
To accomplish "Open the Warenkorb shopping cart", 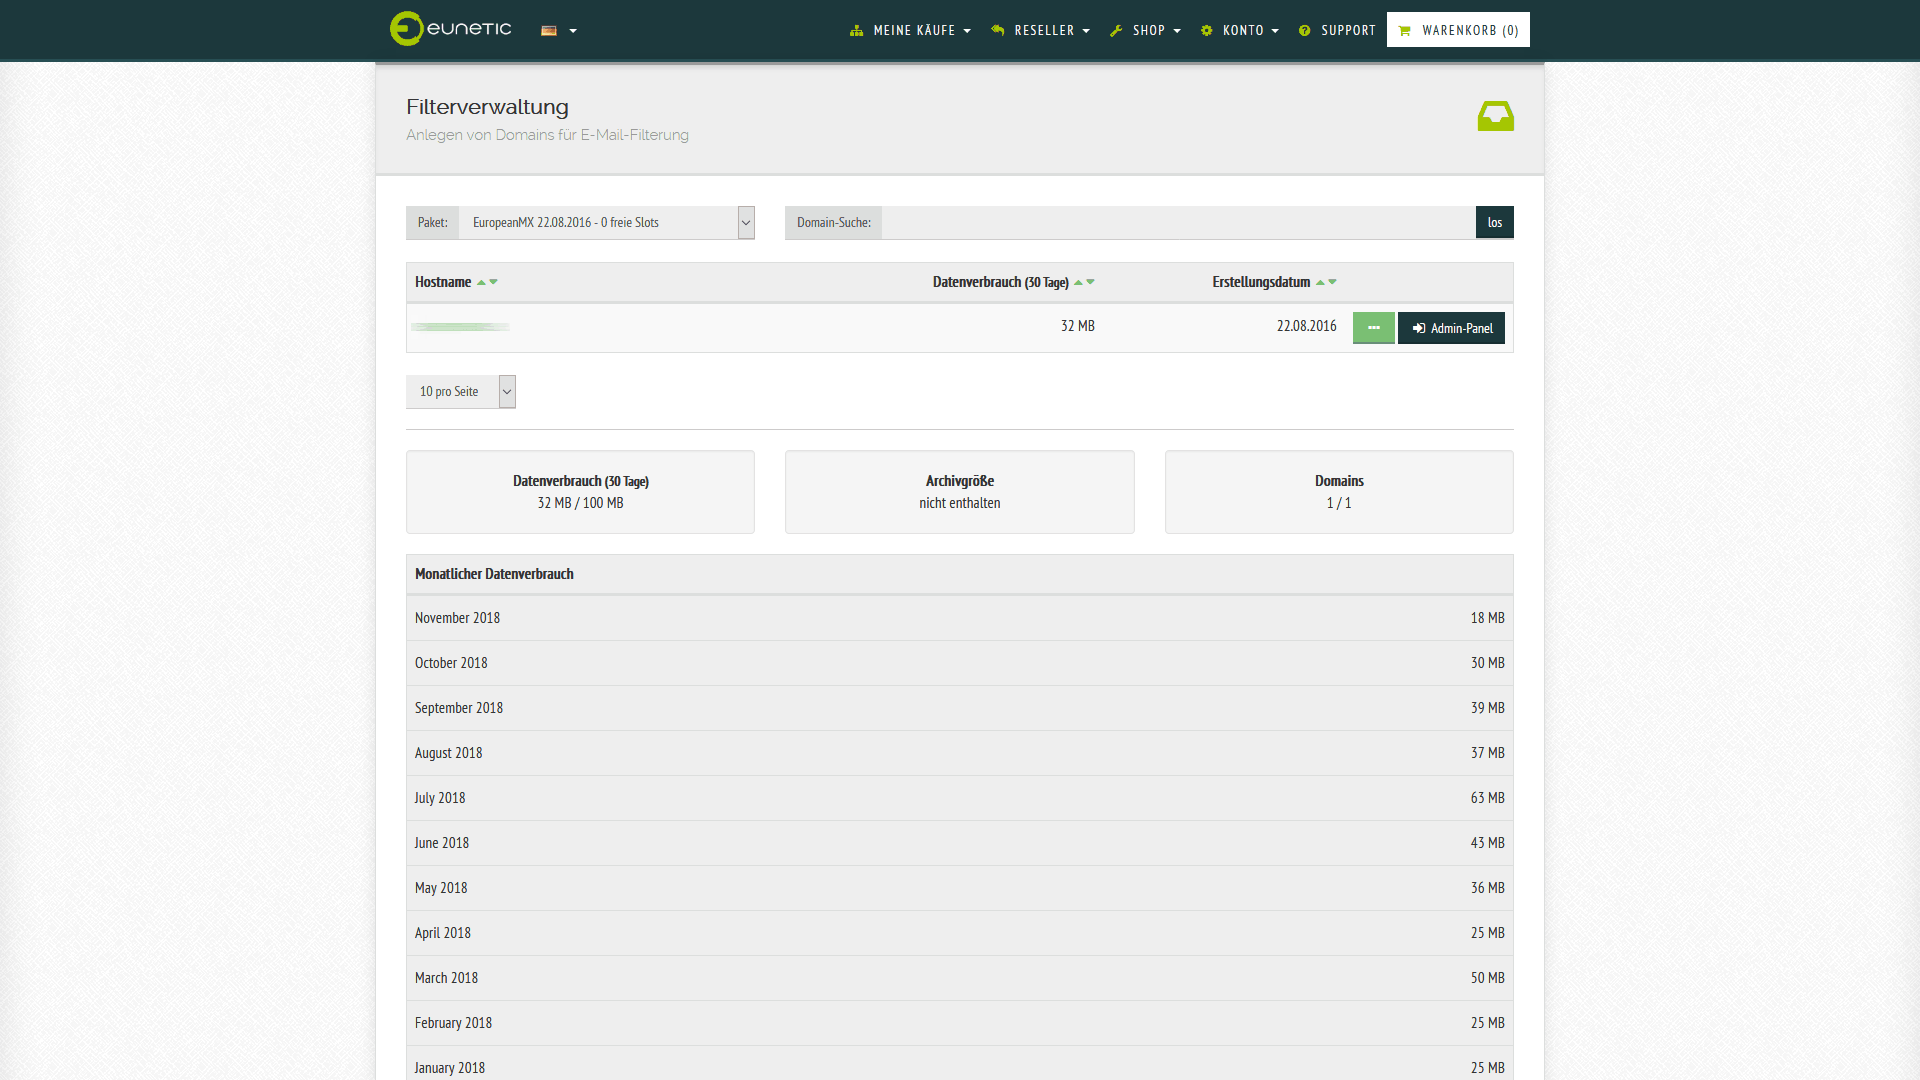I will tap(1458, 30).
